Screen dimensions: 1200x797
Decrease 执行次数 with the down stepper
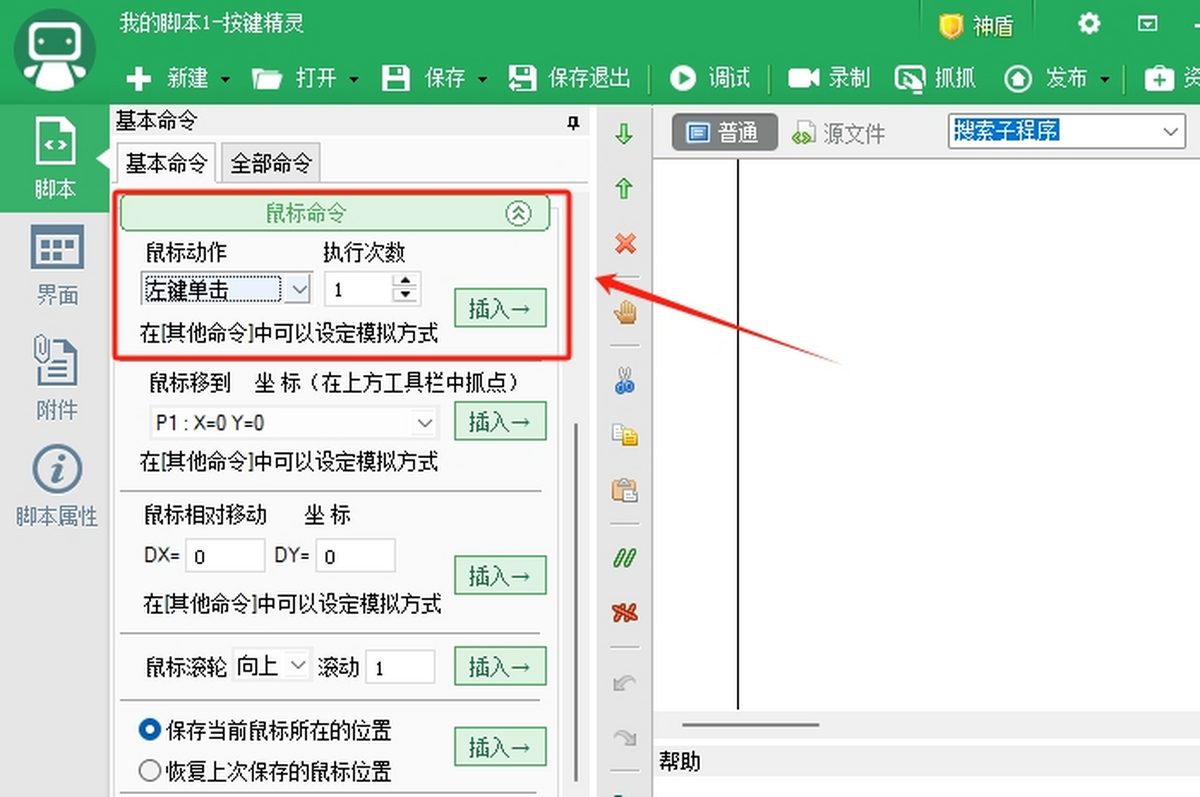pos(405,297)
